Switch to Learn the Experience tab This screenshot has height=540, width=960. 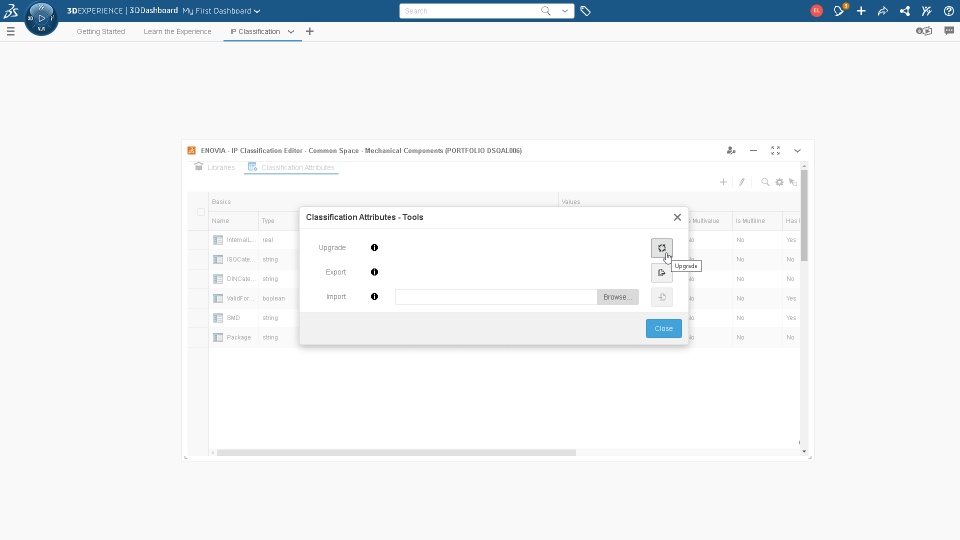[177, 31]
